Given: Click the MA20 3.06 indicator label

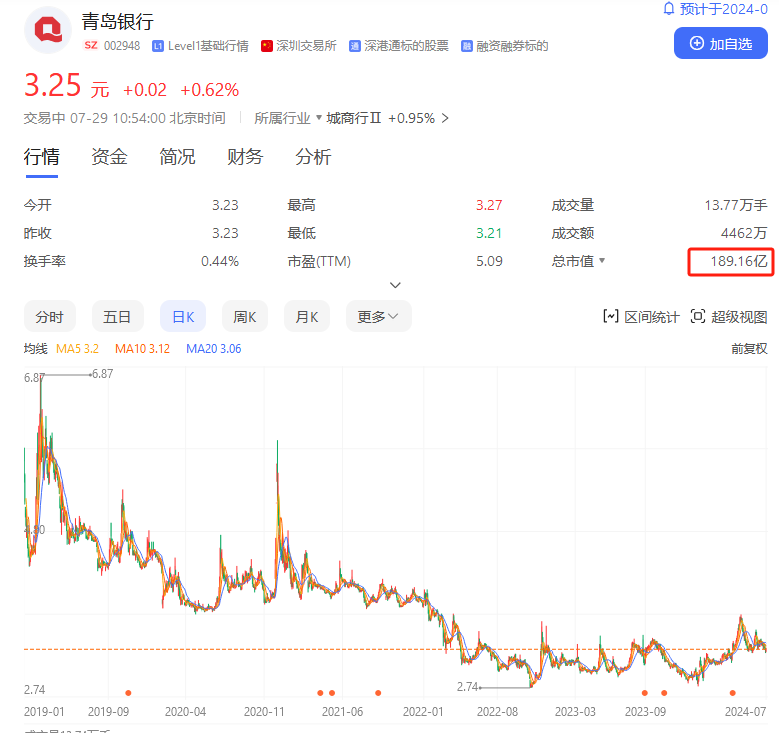Looking at the screenshot, I should point(214,349).
